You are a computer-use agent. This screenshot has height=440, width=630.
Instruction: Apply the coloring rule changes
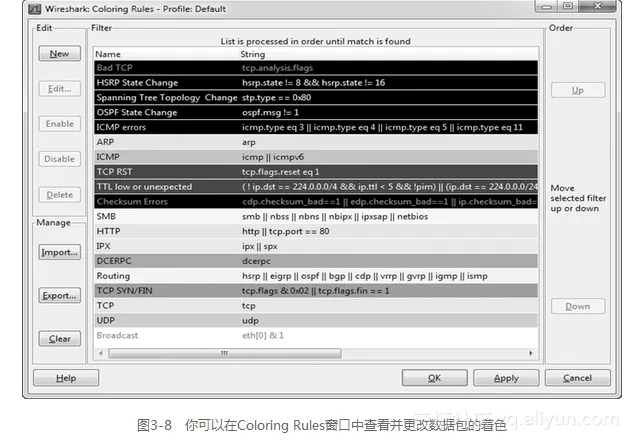pyautogui.click(x=506, y=378)
